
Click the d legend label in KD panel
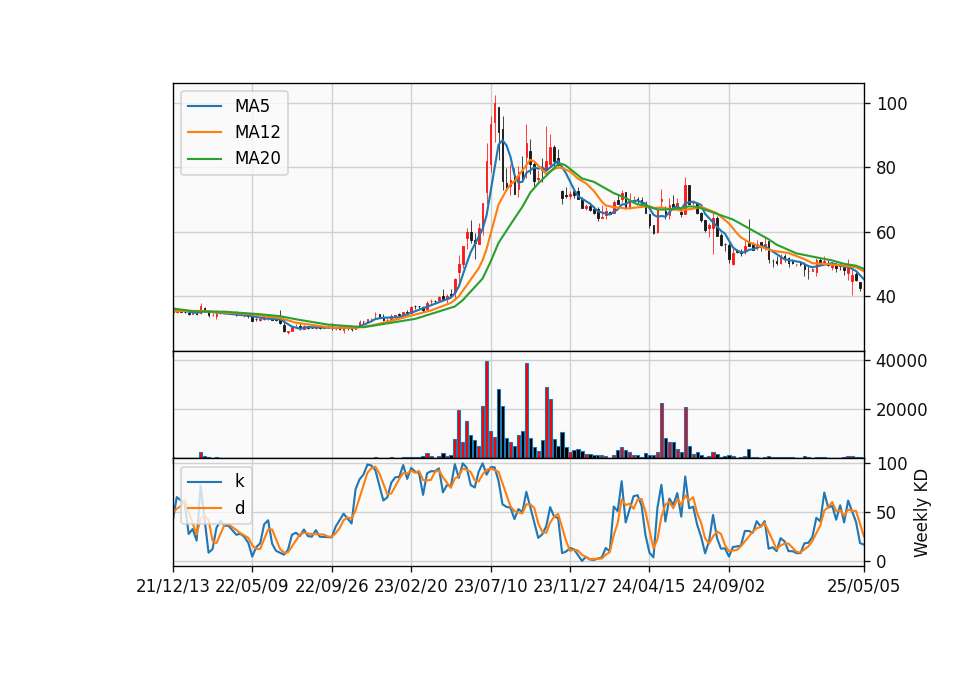pyautogui.click(x=239, y=508)
